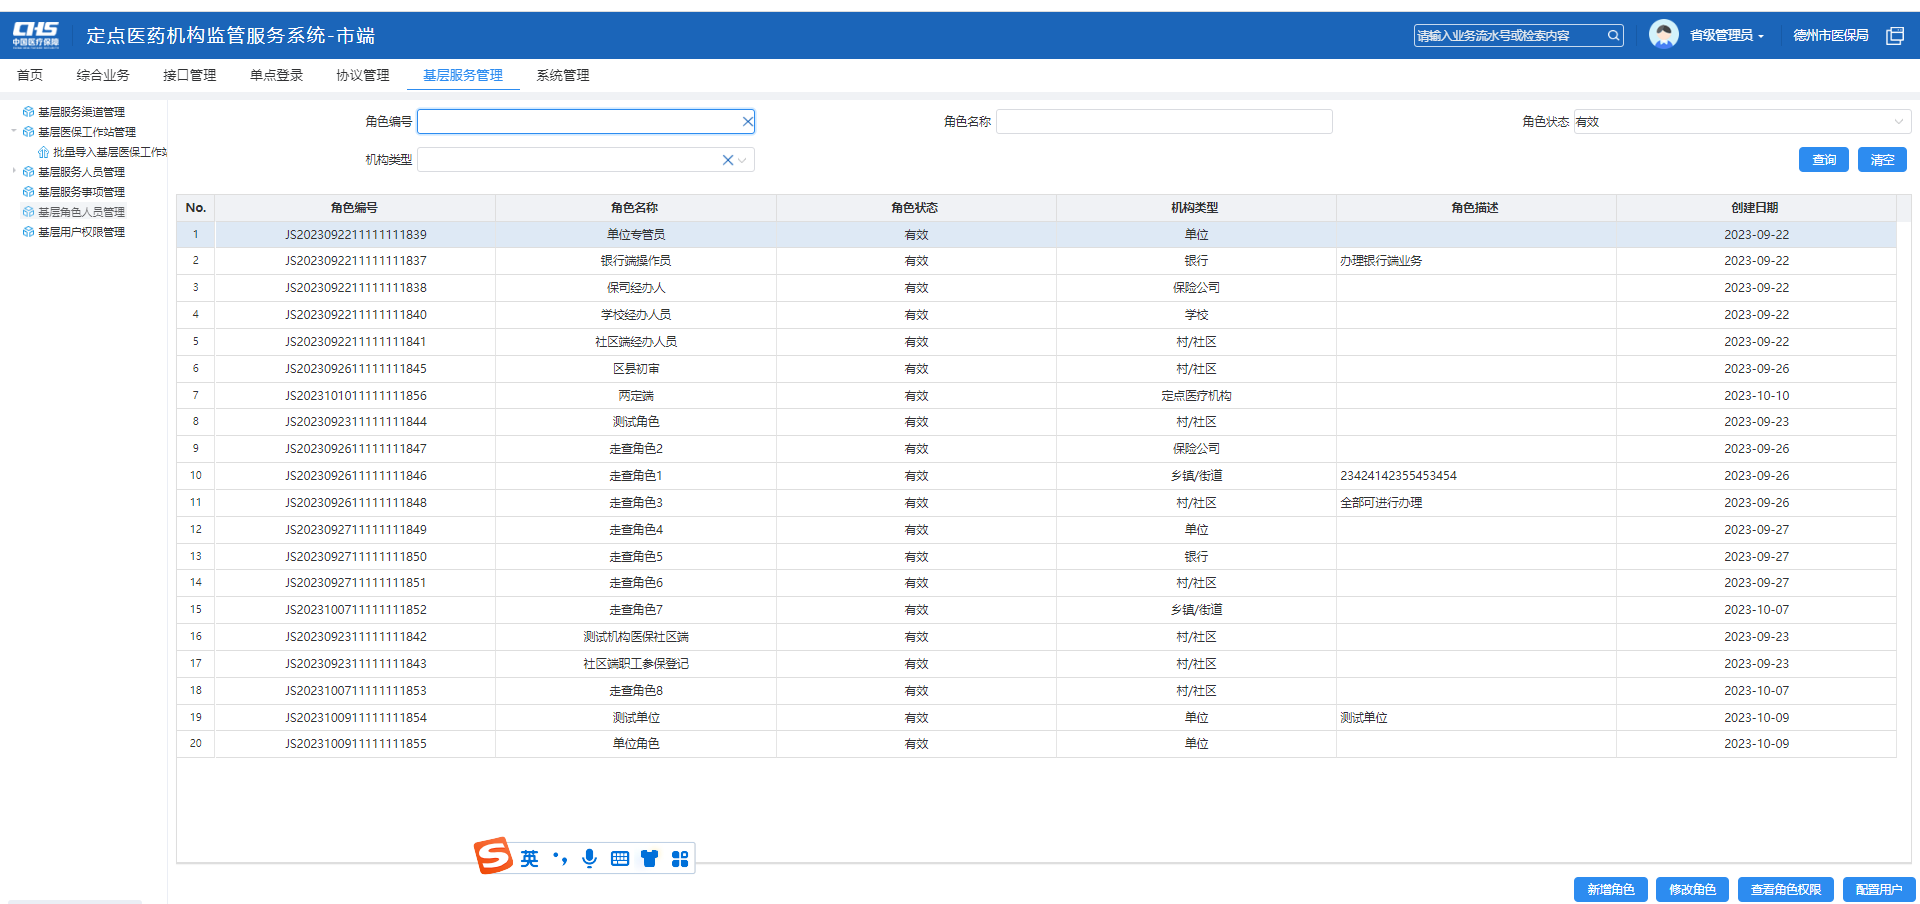Click the microphone voice input icon
This screenshot has height=904, width=1920.
pyautogui.click(x=590, y=858)
